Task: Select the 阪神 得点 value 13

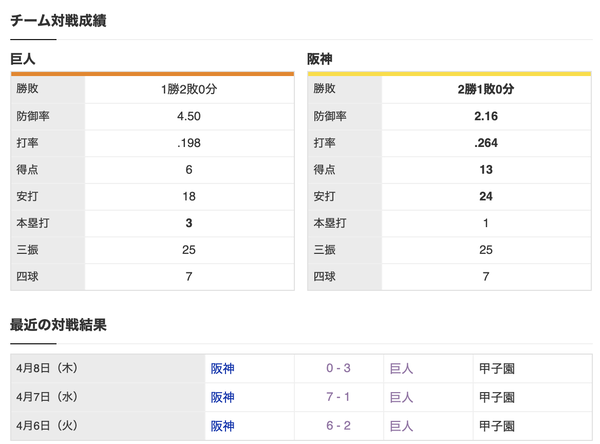Action: click(486, 170)
